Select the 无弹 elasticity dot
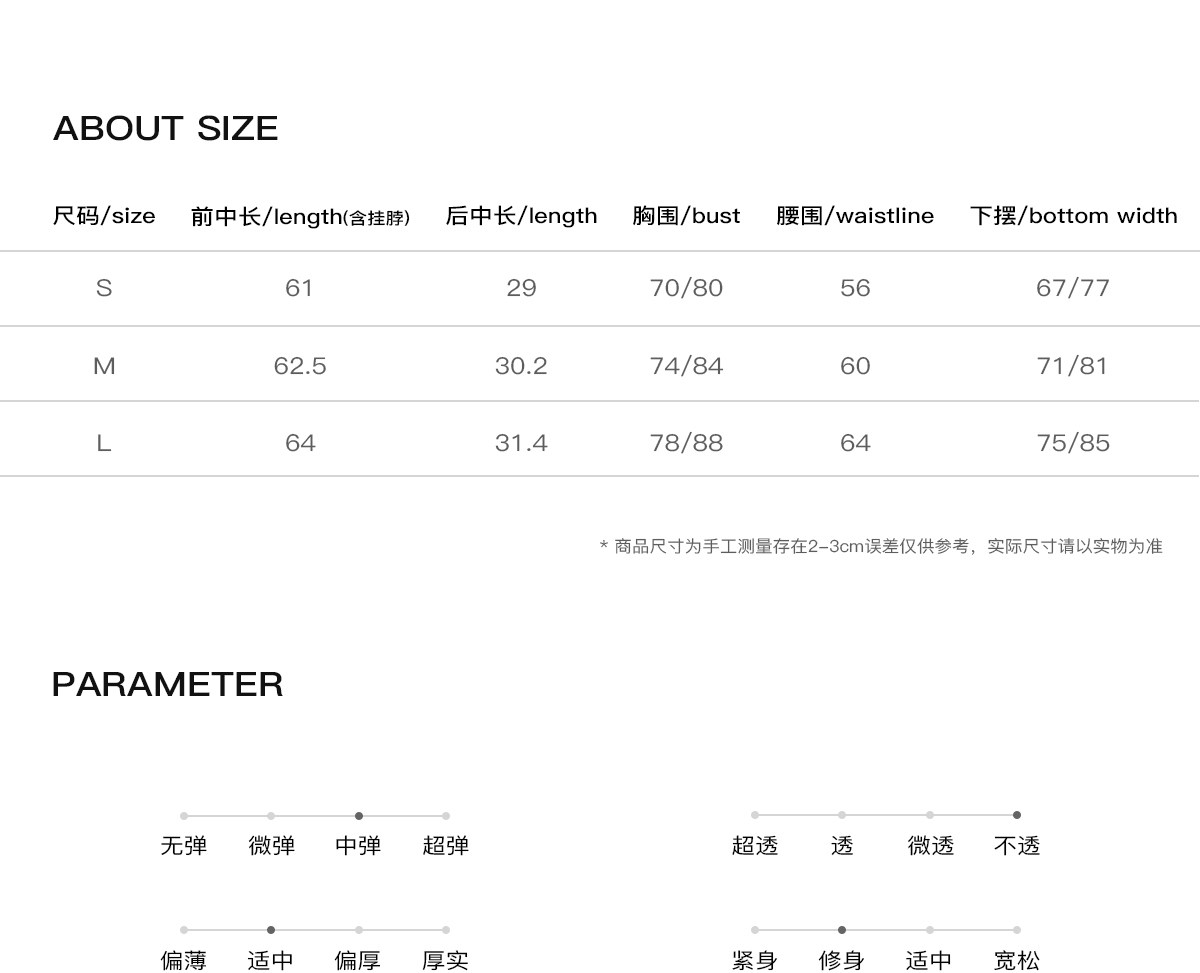Image resolution: width=1200 pixels, height=973 pixels. [x=184, y=816]
